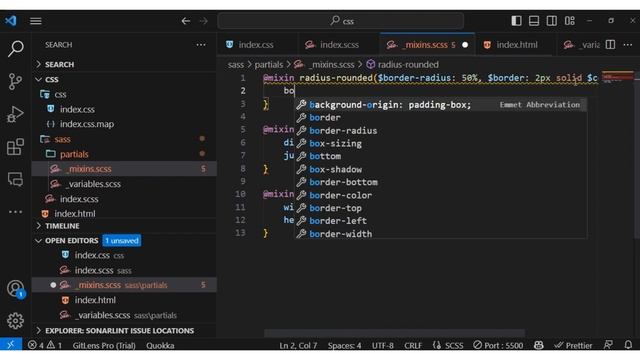Open the Manage settings gear
The image size is (640, 360).
click(16, 321)
